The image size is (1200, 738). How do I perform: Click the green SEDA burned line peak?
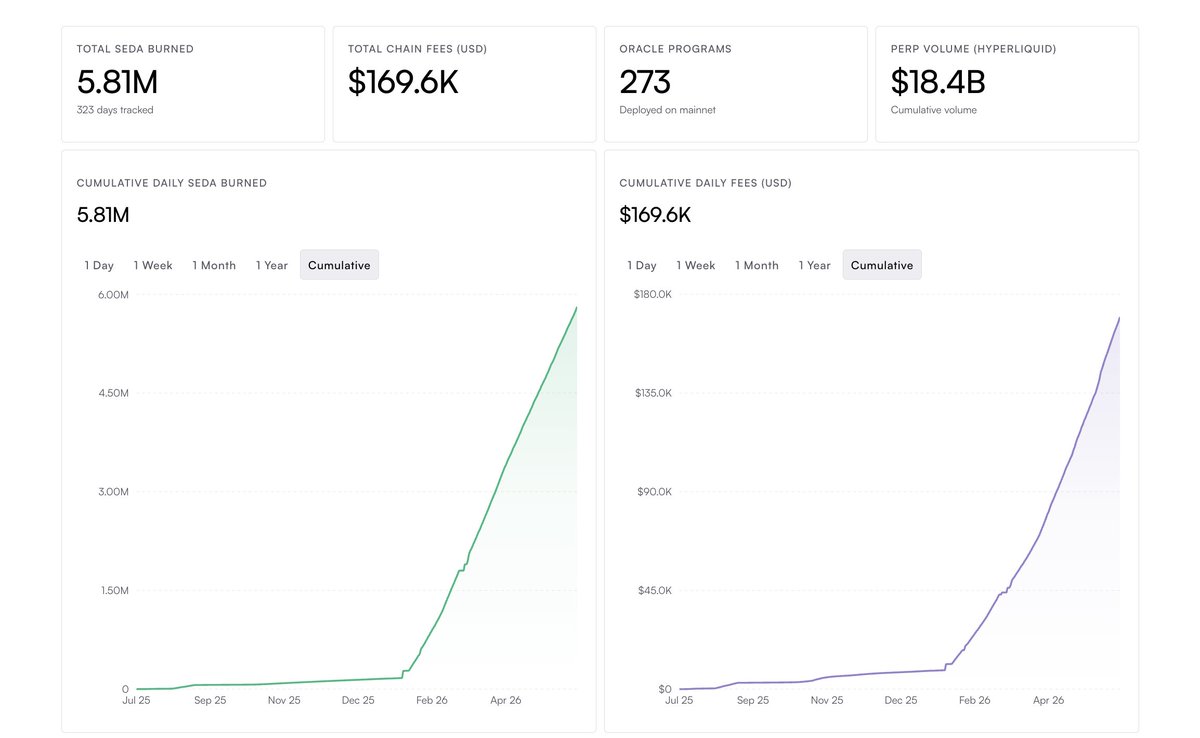tap(576, 308)
